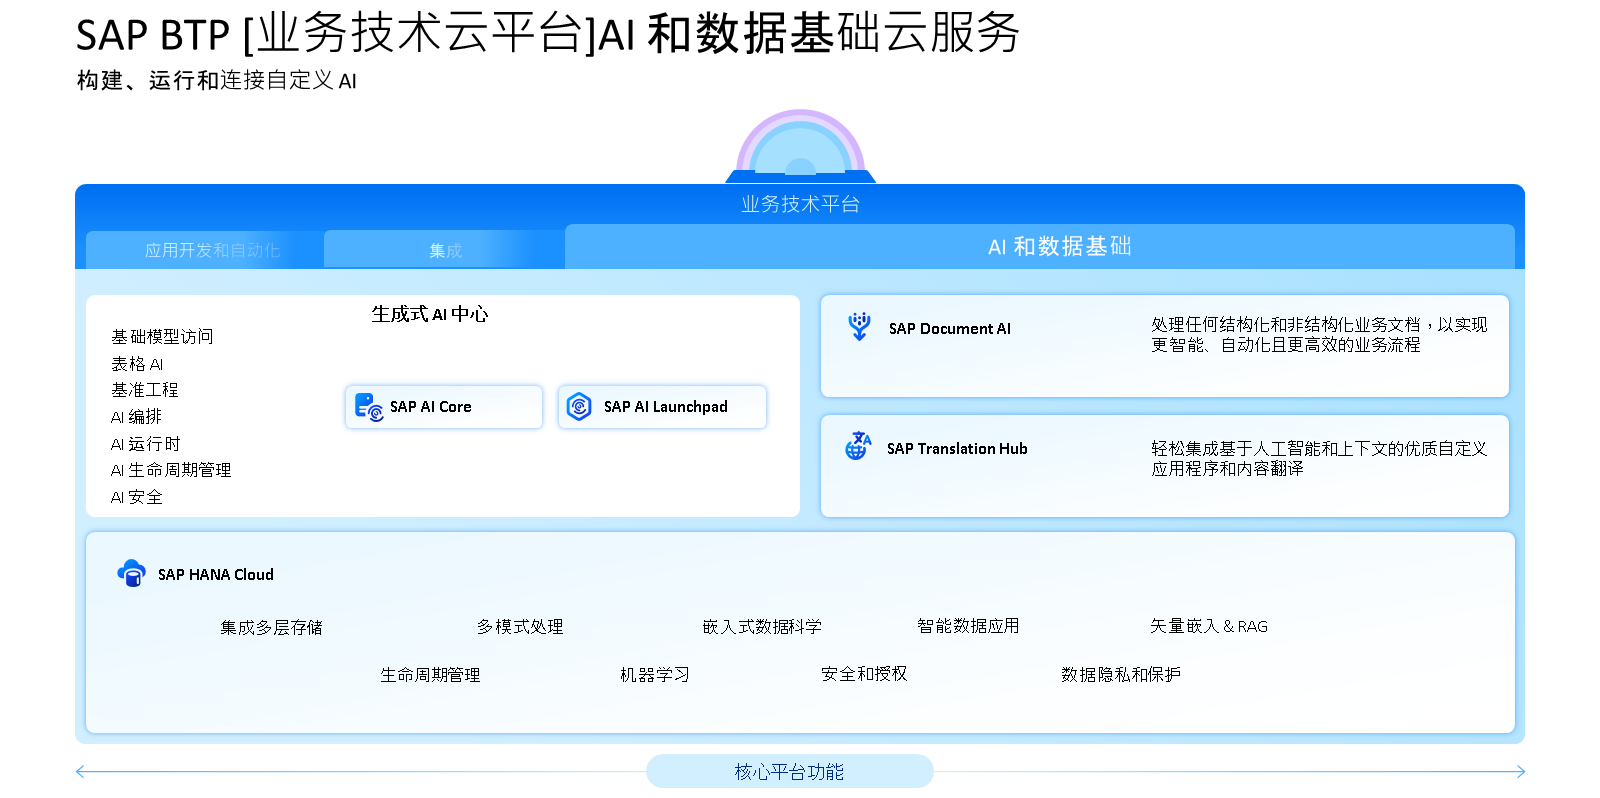Open the SAP AI Core button
1600x798 pixels.
[444, 407]
